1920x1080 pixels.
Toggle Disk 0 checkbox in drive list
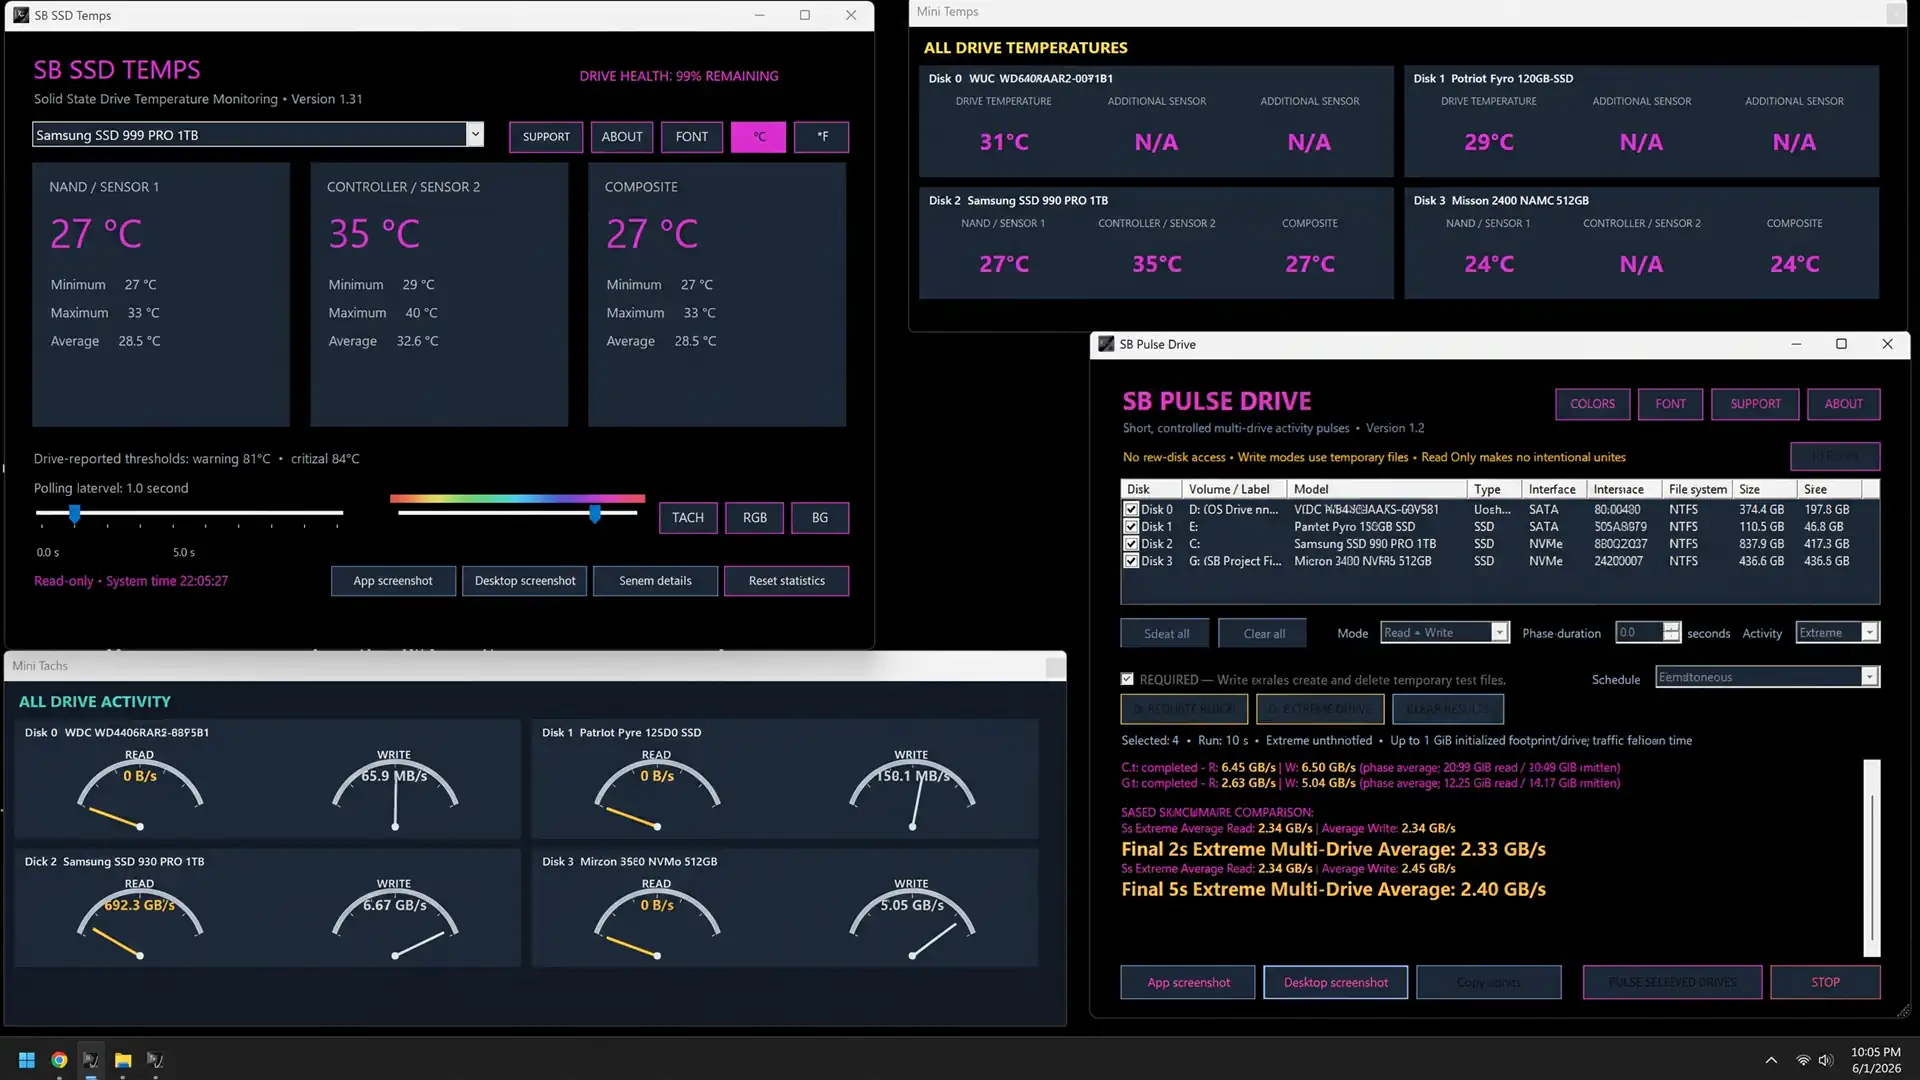[1131, 509]
